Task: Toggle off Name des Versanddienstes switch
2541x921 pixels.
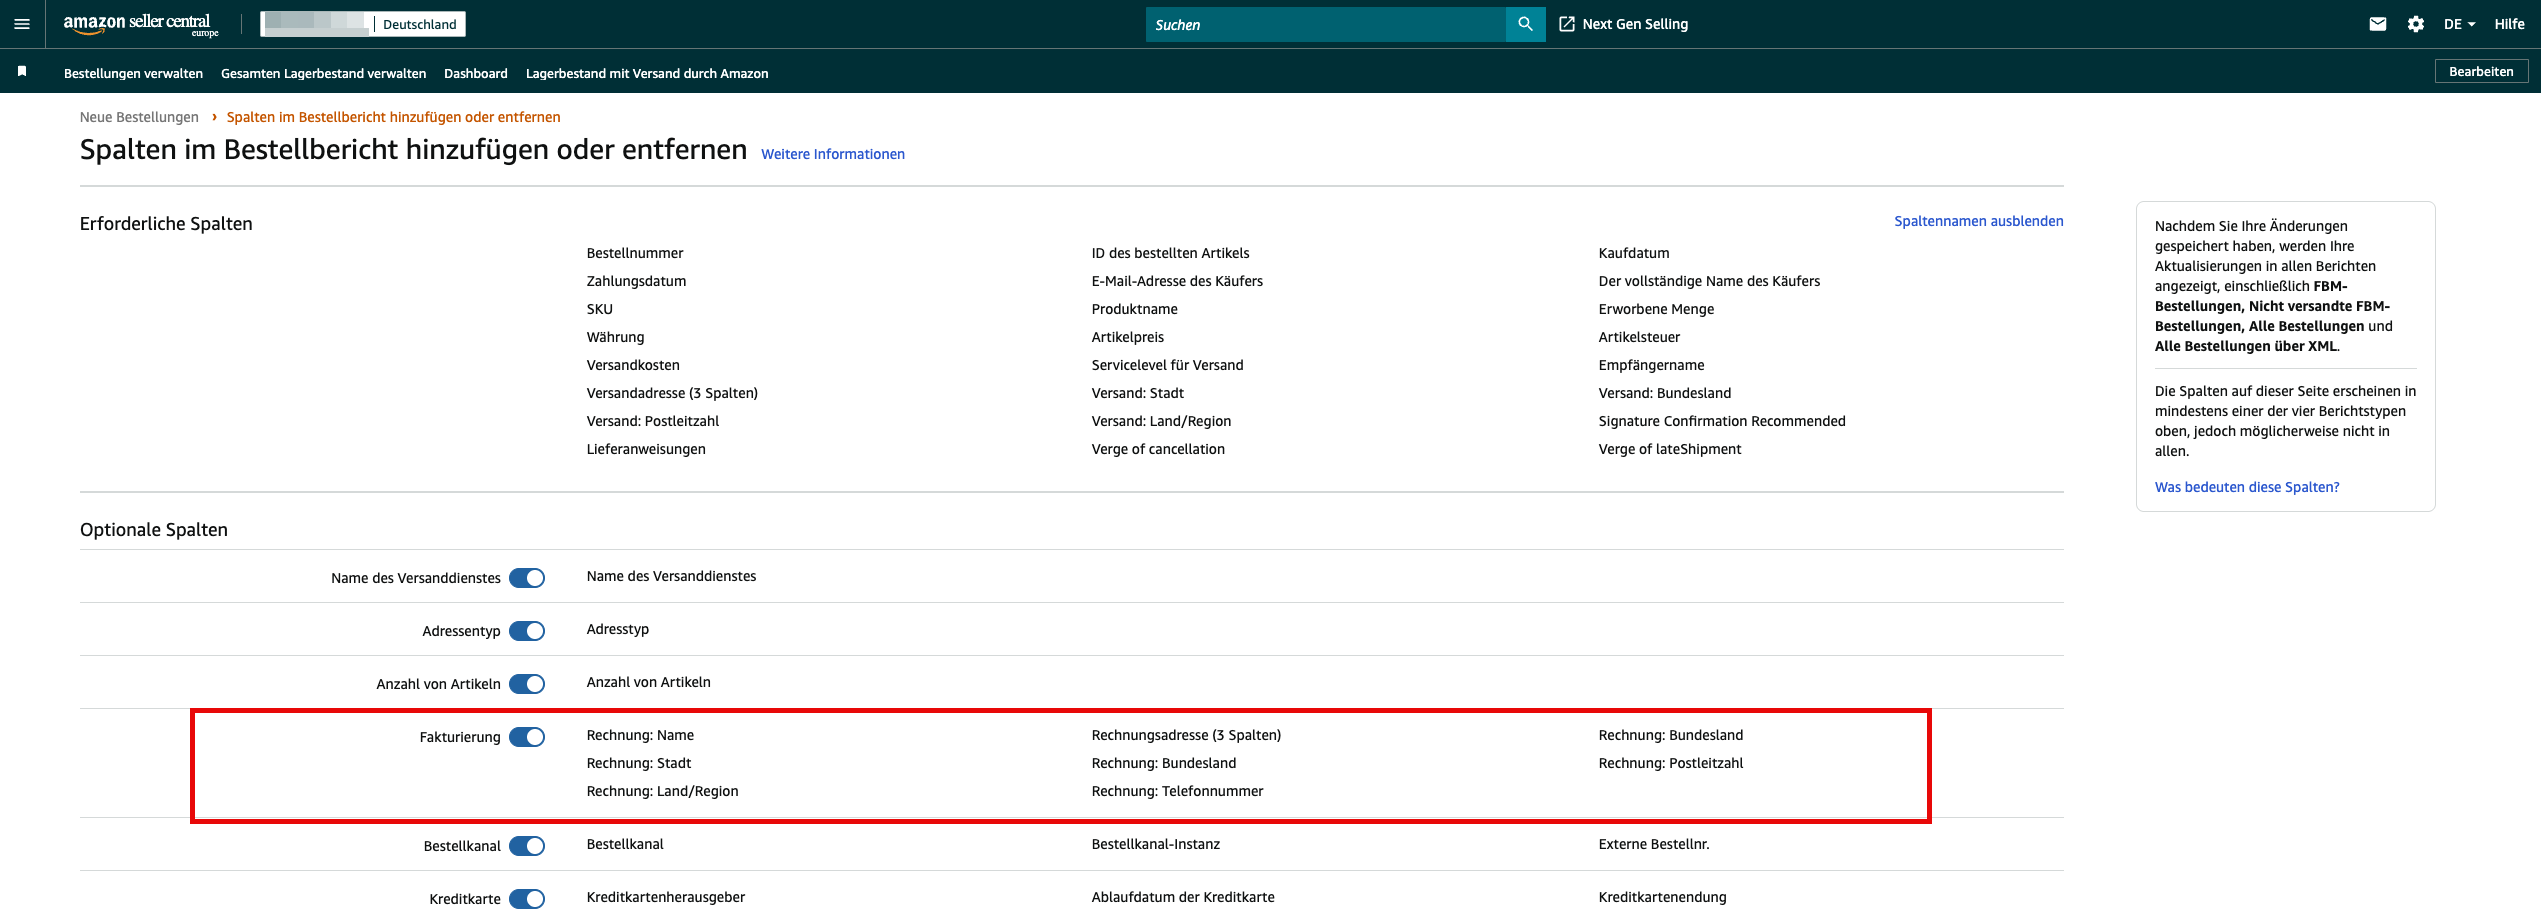Action: 527,578
